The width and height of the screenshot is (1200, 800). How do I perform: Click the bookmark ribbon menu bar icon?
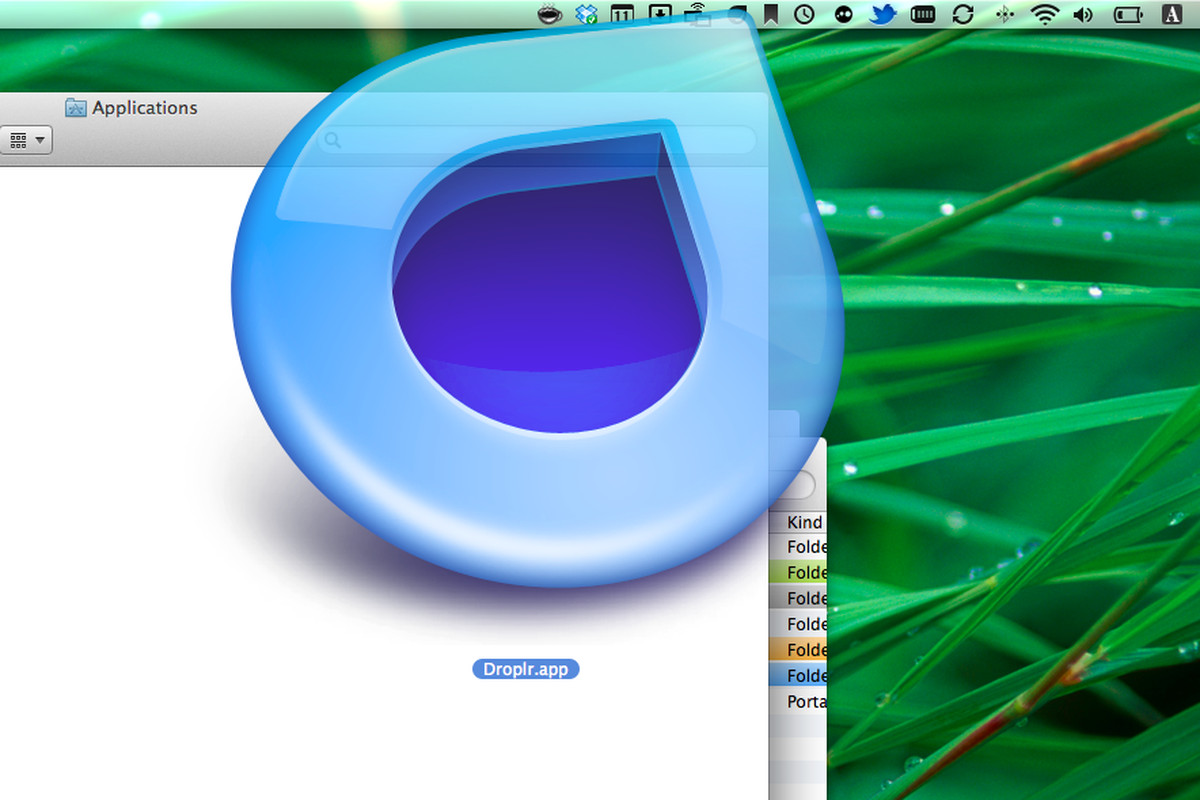coord(770,14)
